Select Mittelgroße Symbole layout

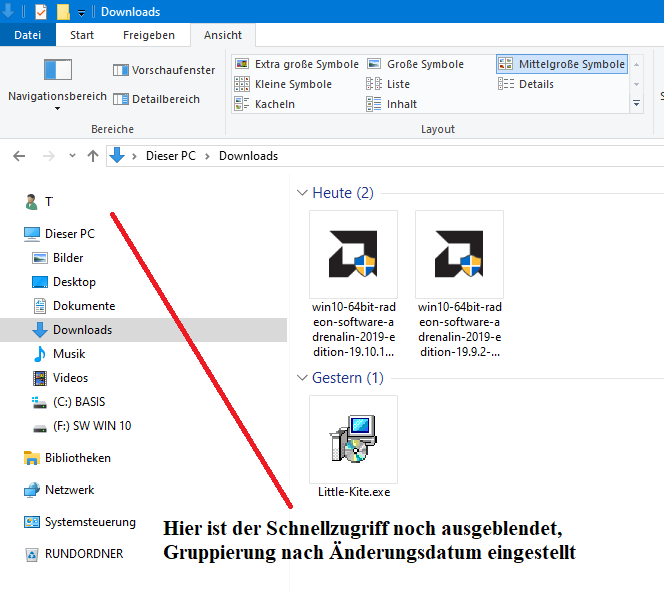[562, 64]
